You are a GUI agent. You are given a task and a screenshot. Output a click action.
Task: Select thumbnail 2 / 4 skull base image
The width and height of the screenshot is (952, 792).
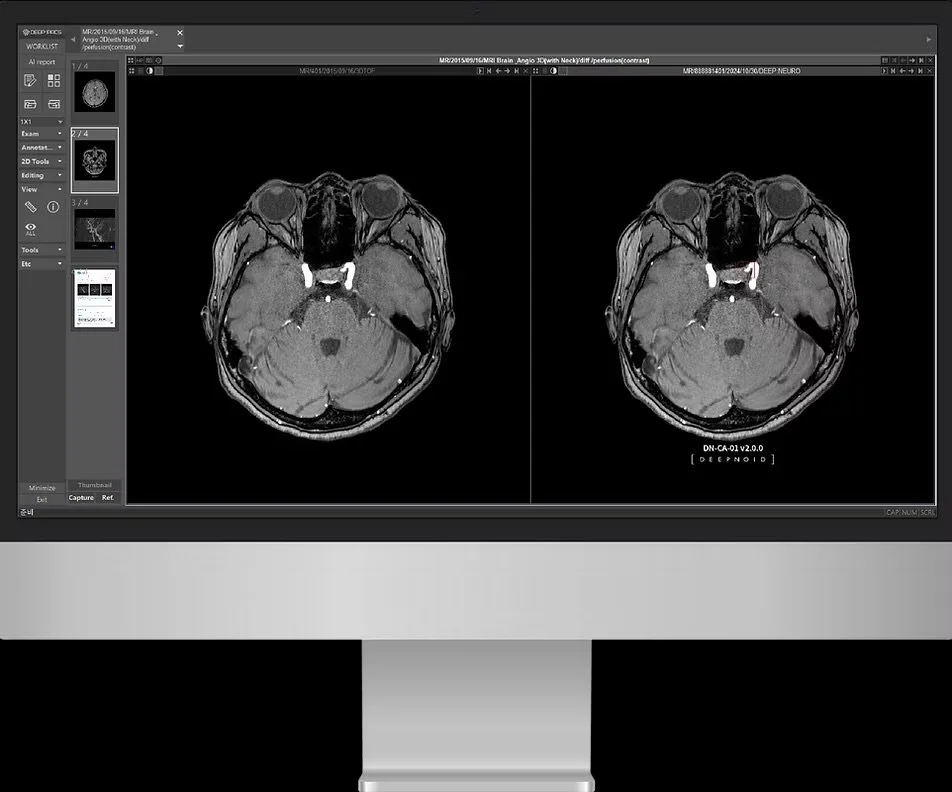click(x=95, y=160)
